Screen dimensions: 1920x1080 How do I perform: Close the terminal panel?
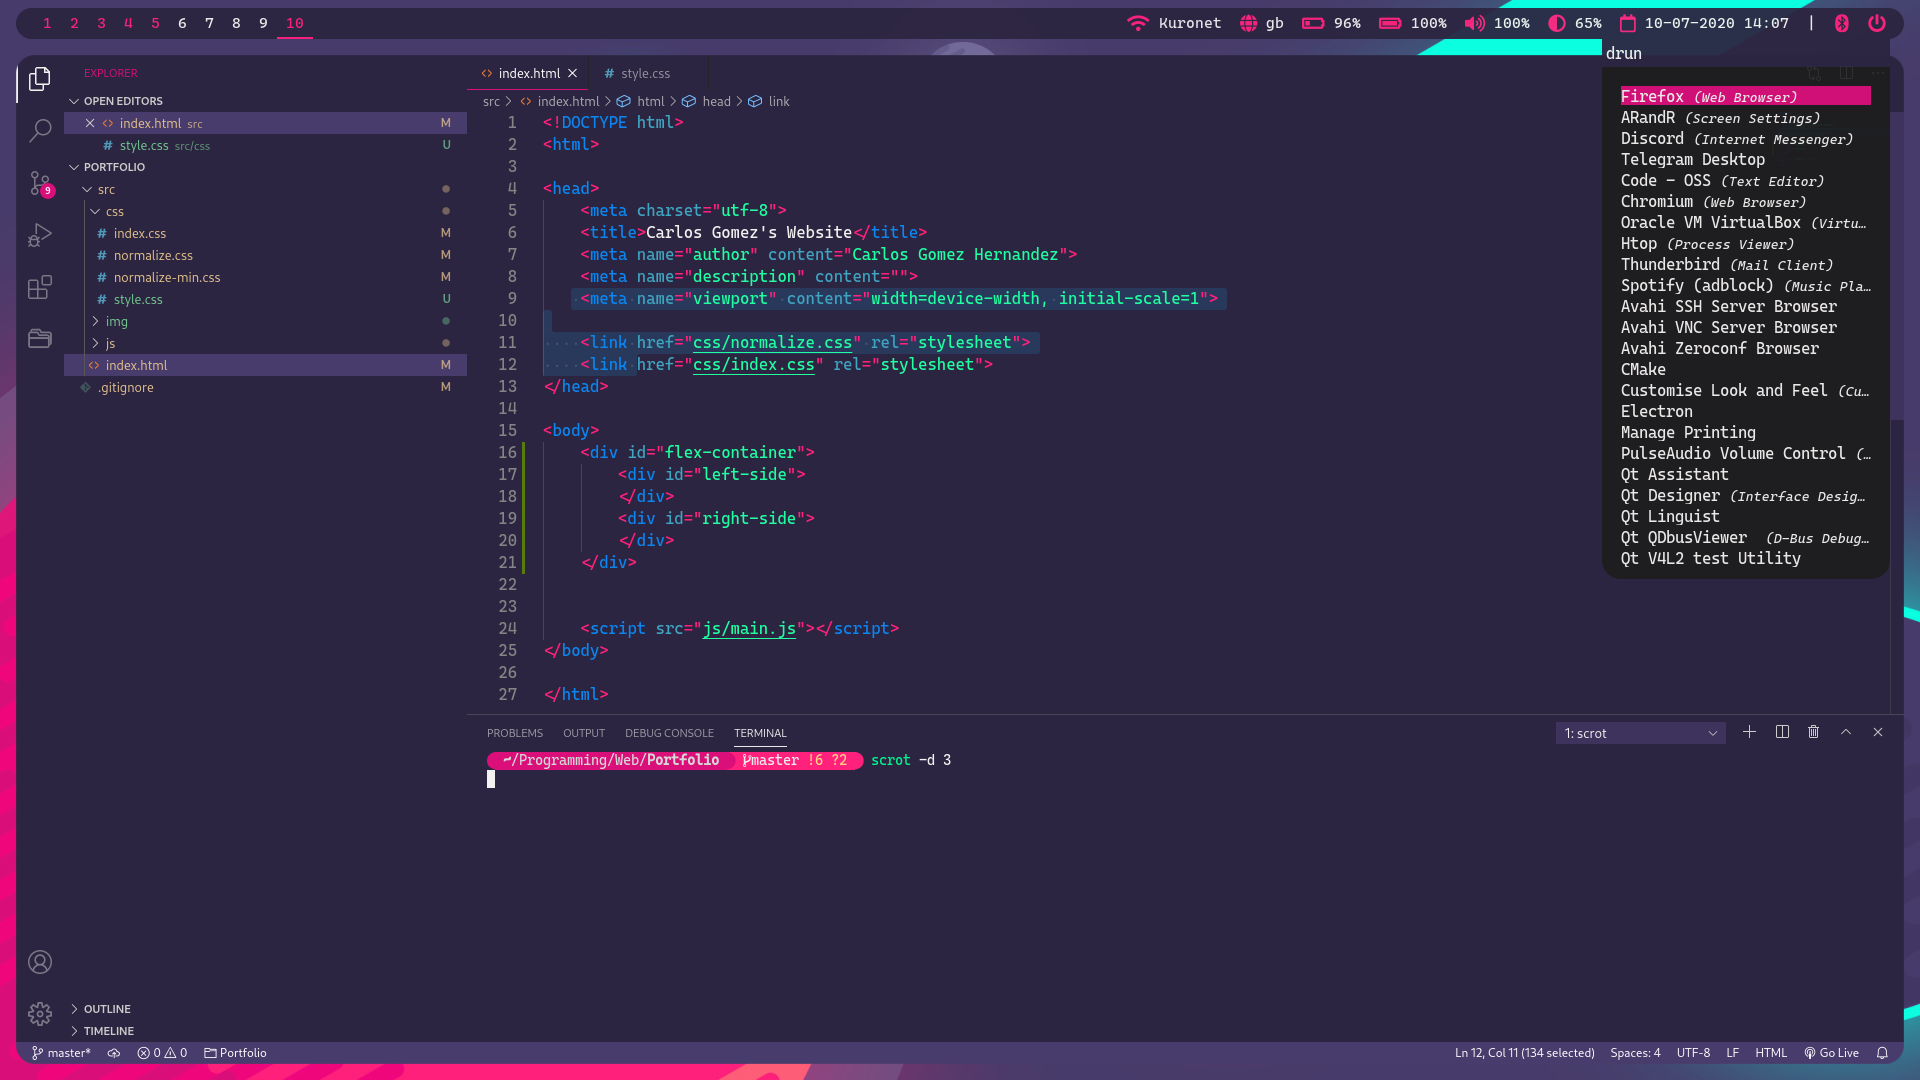1878,732
